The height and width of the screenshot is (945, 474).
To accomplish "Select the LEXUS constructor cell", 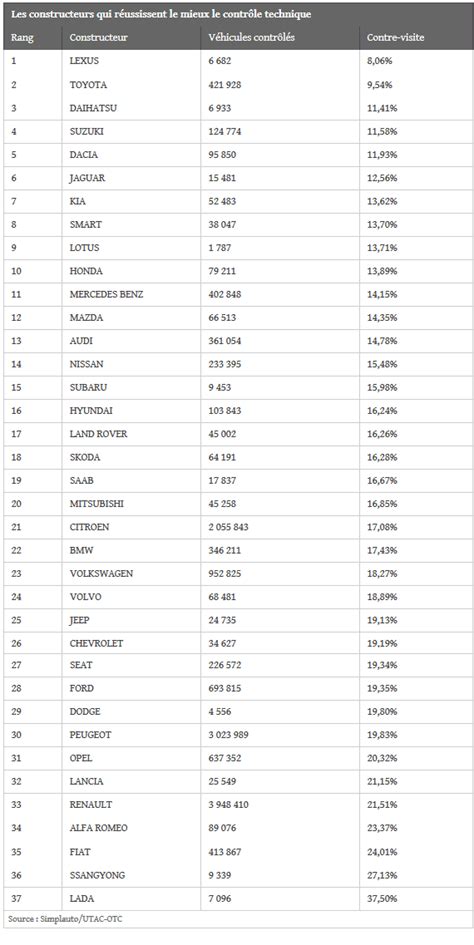I will tap(84, 61).
